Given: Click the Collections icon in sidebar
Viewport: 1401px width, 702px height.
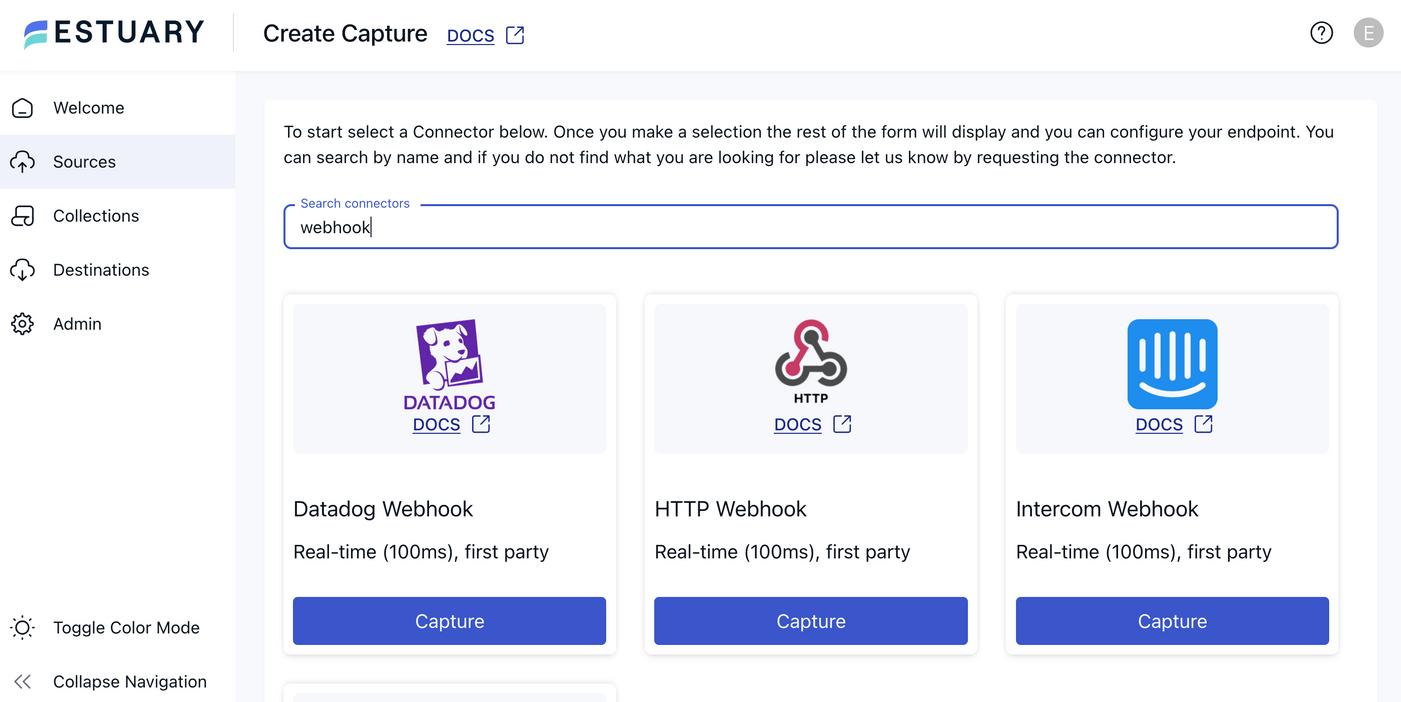Looking at the screenshot, I should tap(22, 216).
